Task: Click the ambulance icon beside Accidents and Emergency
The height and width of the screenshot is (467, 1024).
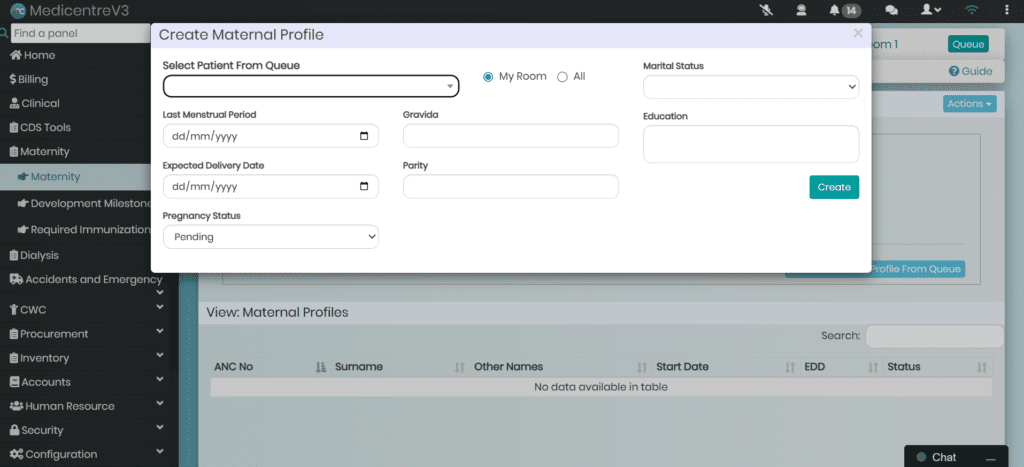Action: pyautogui.click(x=16, y=280)
